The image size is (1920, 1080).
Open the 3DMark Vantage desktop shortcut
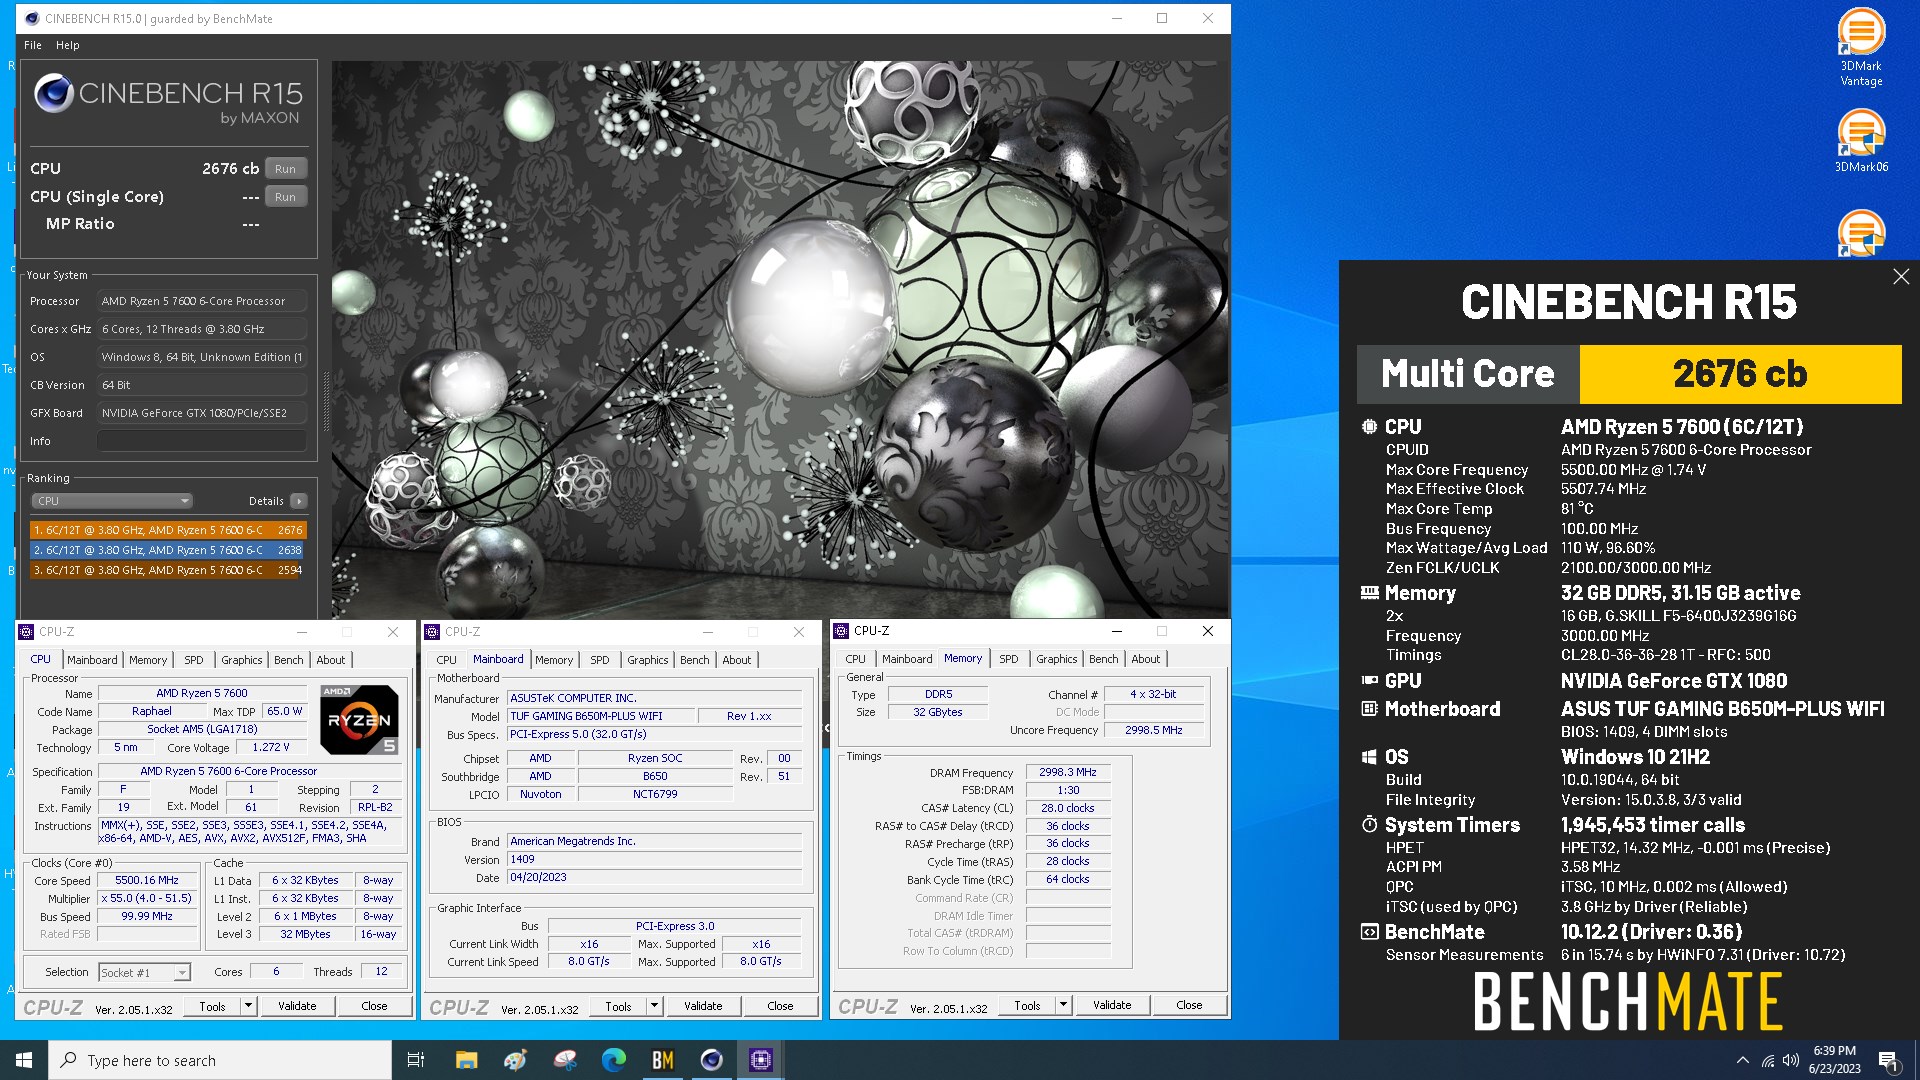1861,47
